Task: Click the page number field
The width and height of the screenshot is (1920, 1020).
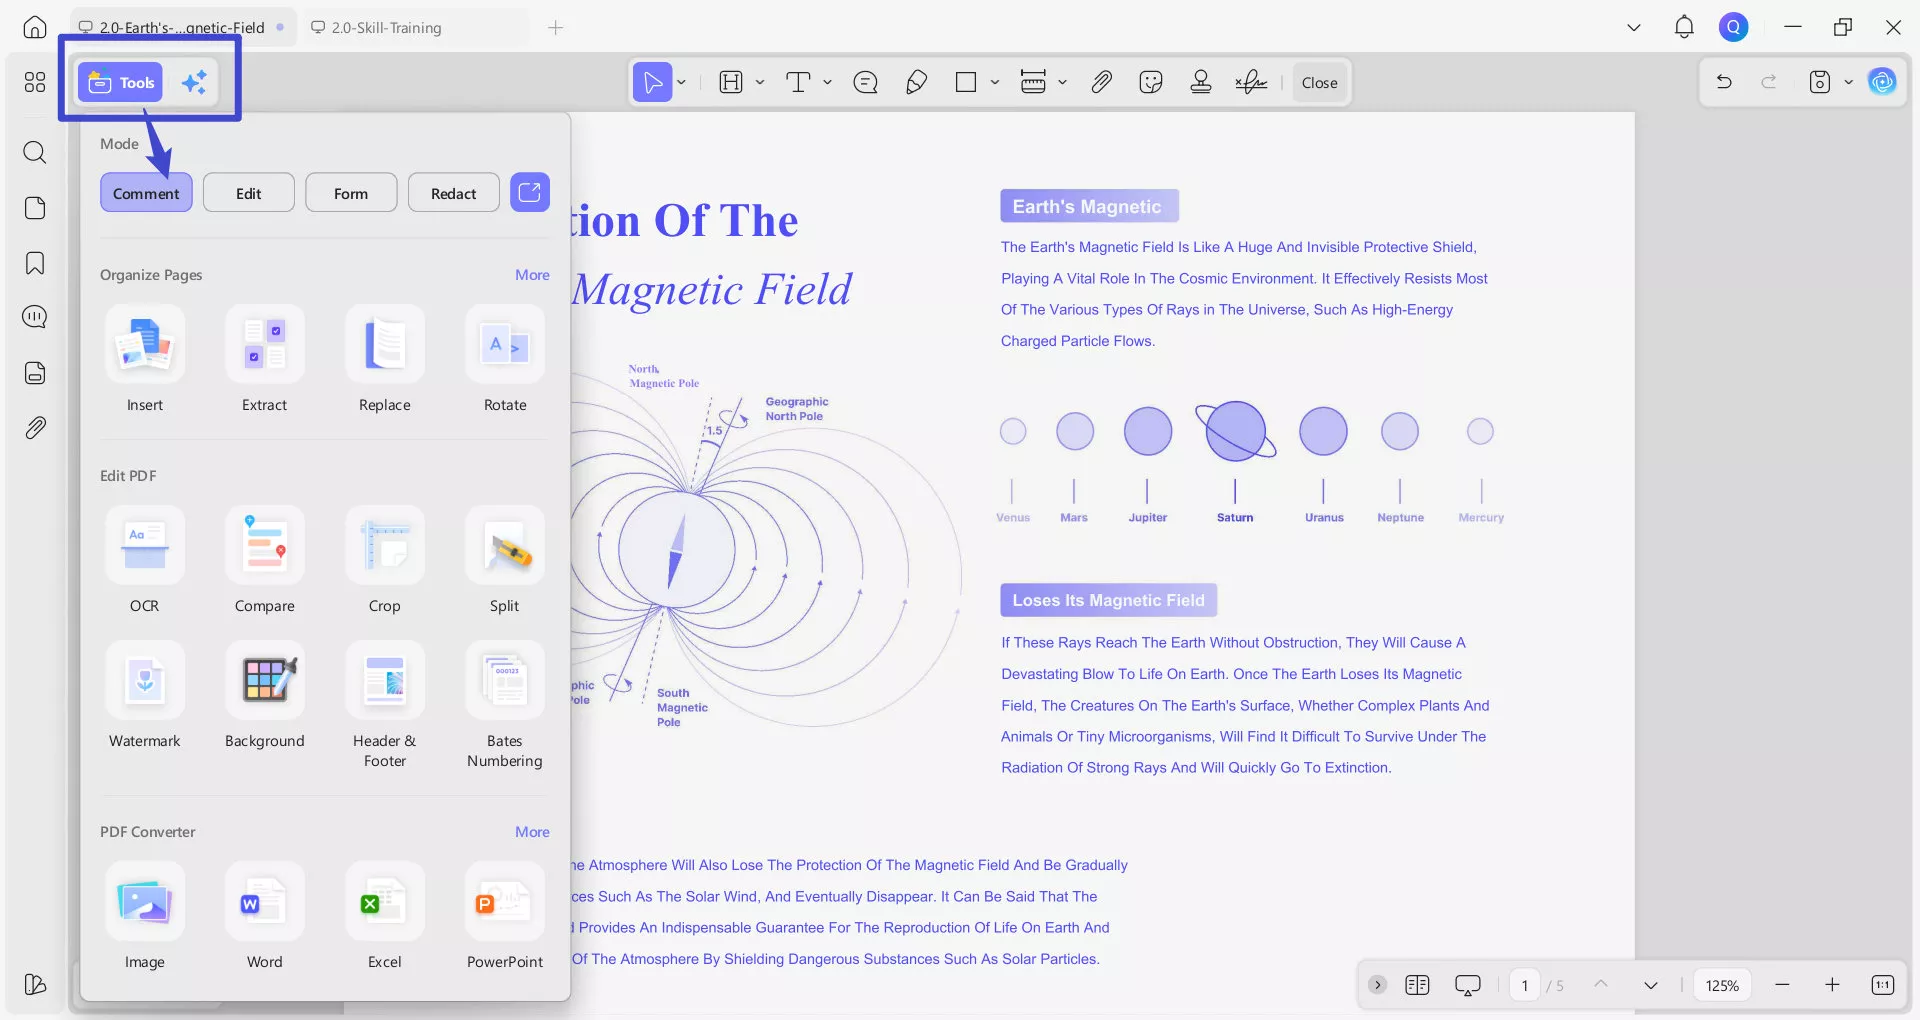Action: [x=1525, y=985]
